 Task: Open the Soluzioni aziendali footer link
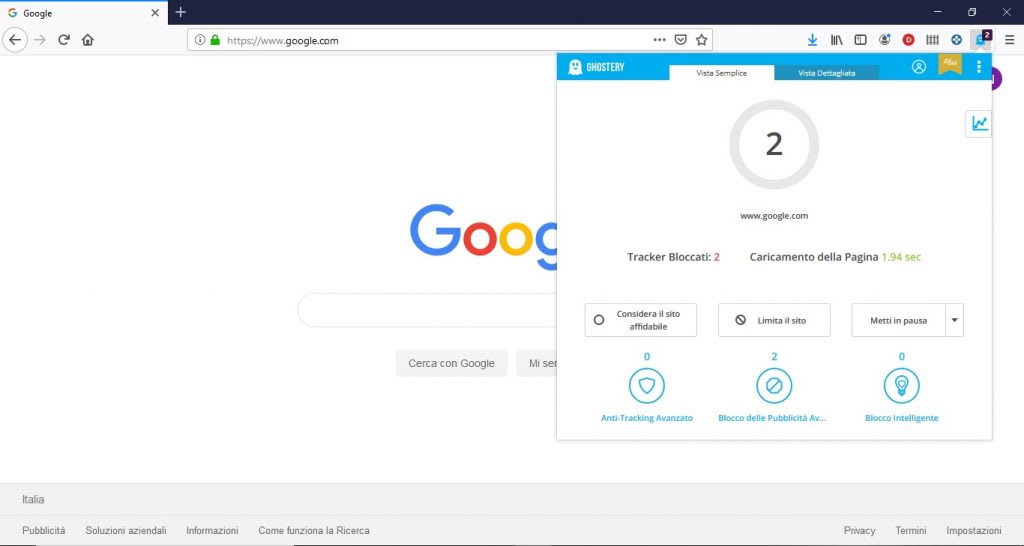pyautogui.click(x=126, y=530)
